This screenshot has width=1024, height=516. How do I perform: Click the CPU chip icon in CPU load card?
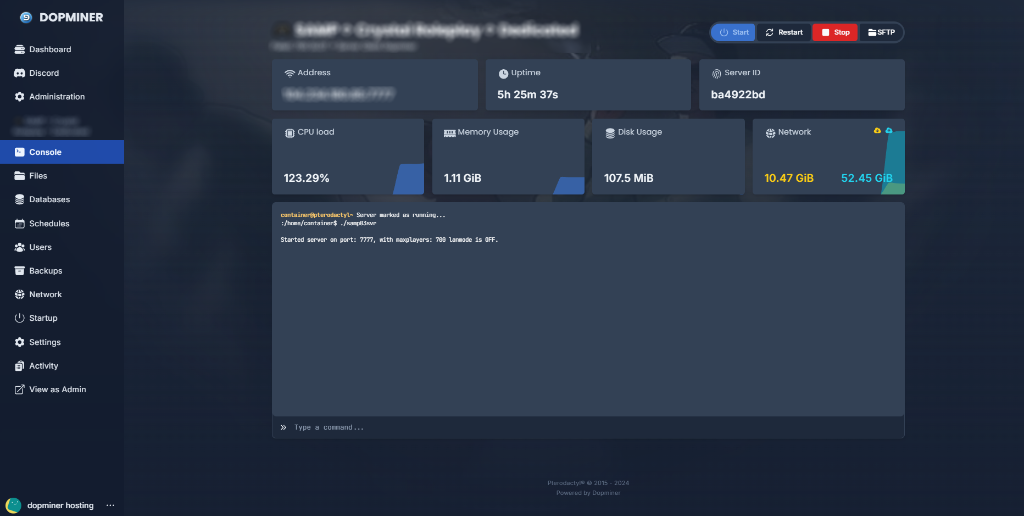coord(290,133)
